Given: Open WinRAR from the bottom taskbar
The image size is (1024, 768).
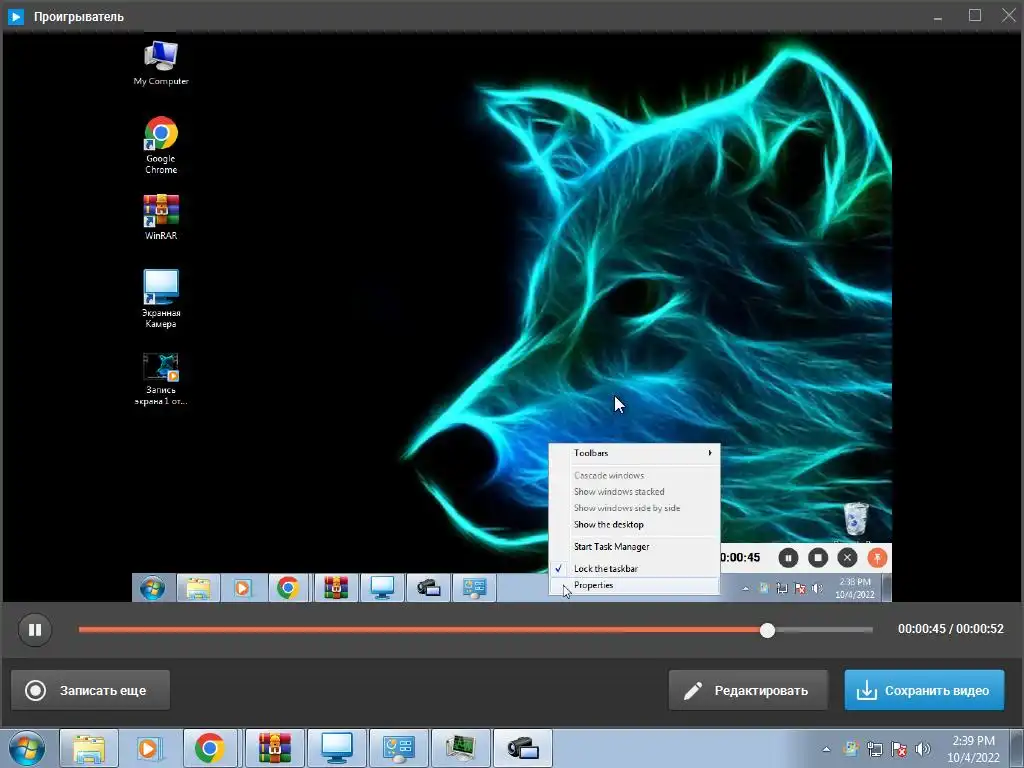Looking at the screenshot, I should click(275, 748).
